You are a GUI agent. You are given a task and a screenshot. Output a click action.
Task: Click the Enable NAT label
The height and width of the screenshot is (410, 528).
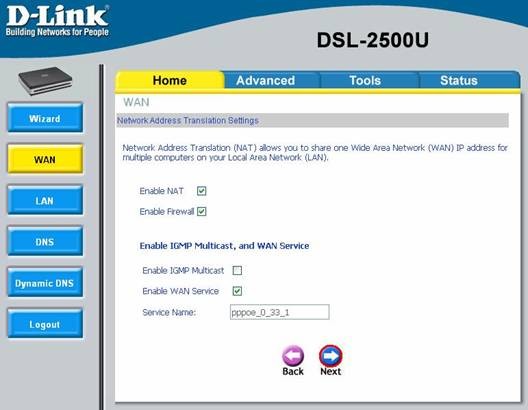point(161,191)
